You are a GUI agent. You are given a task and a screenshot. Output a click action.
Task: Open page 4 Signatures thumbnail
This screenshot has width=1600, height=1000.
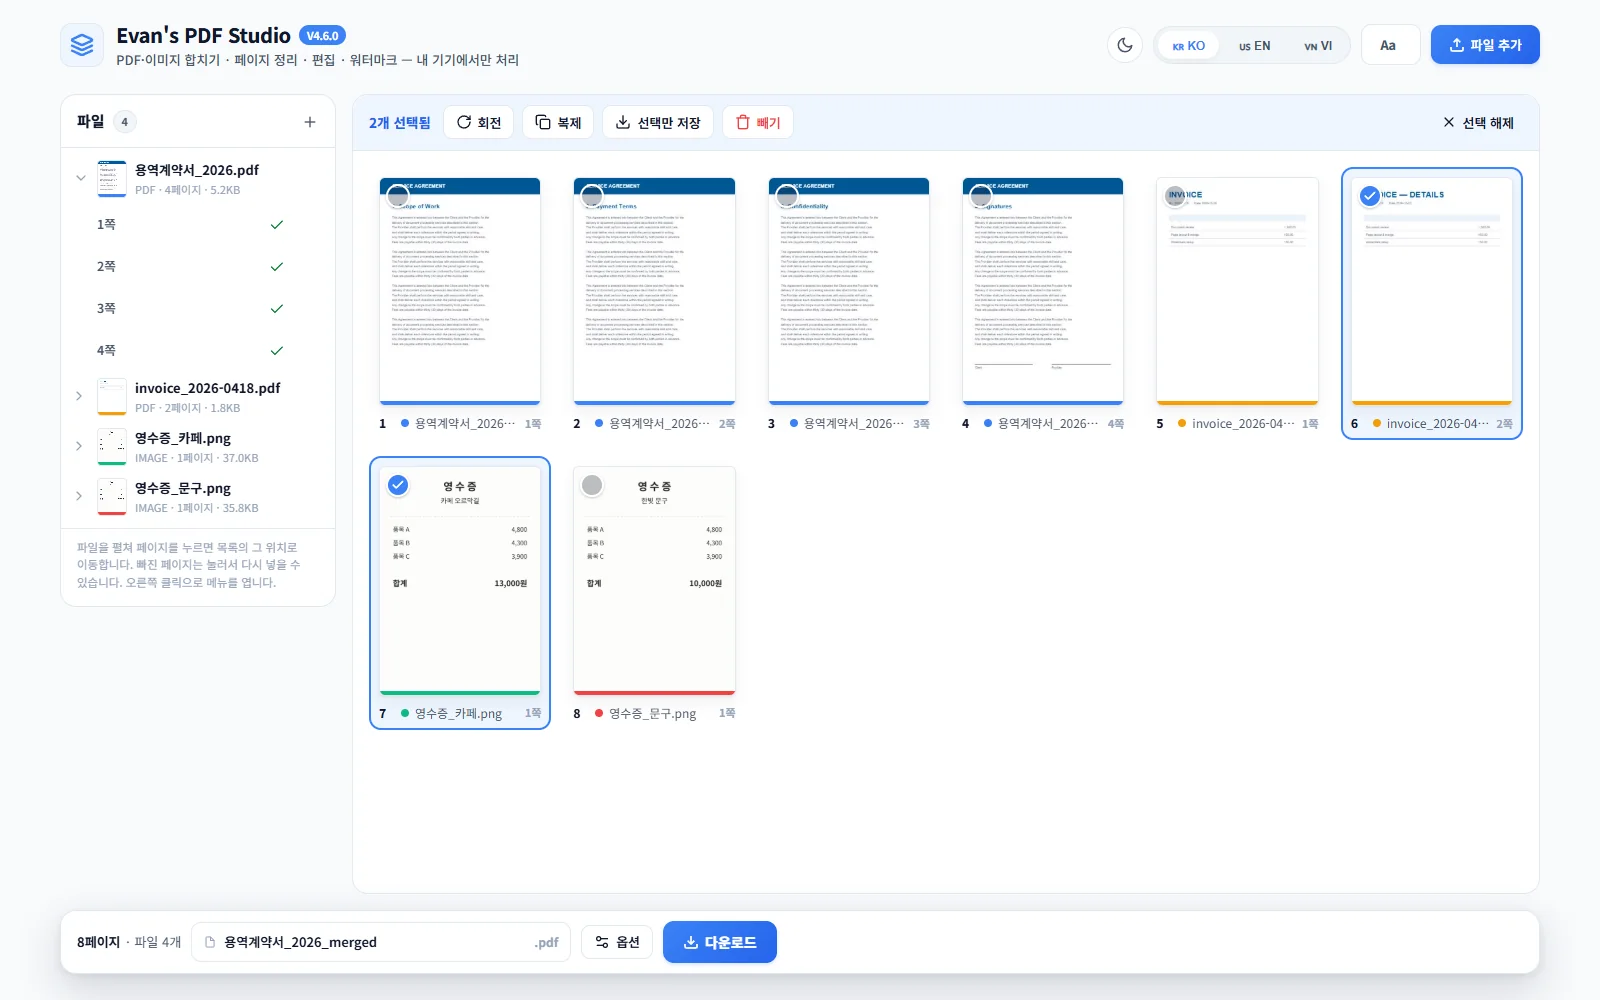click(1043, 291)
